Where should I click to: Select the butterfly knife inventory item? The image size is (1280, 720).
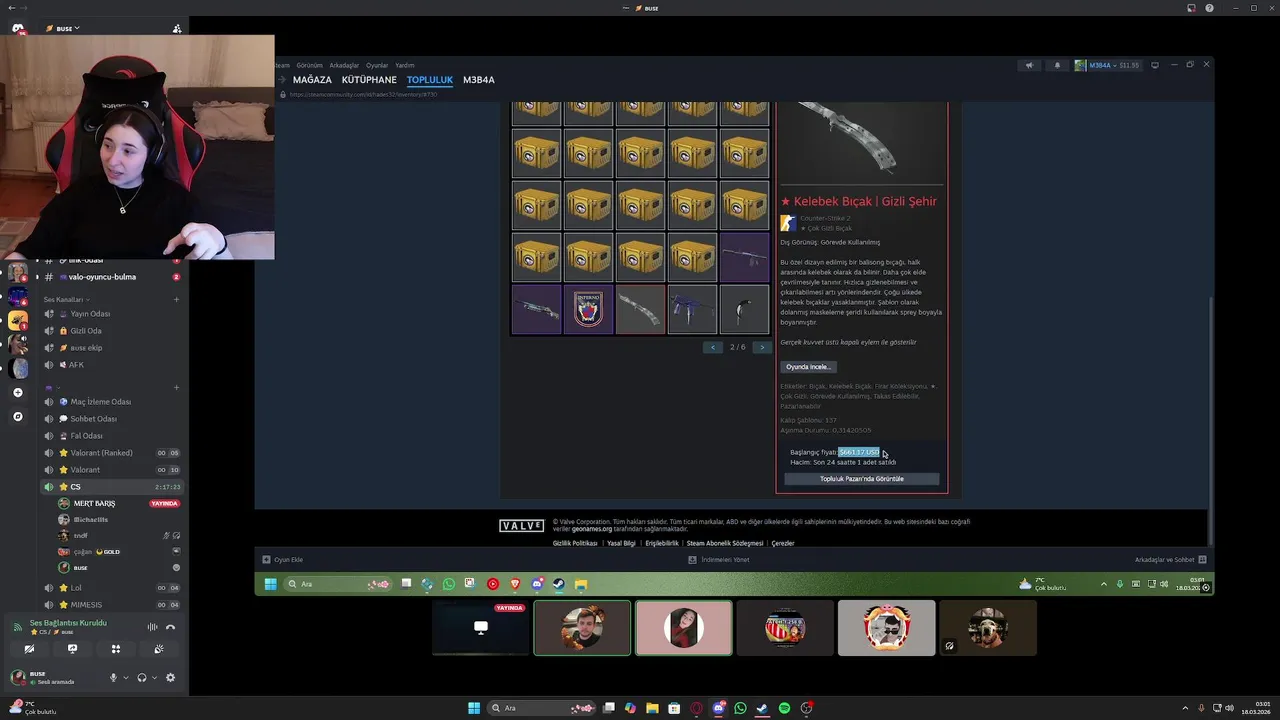pyautogui.click(x=640, y=309)
